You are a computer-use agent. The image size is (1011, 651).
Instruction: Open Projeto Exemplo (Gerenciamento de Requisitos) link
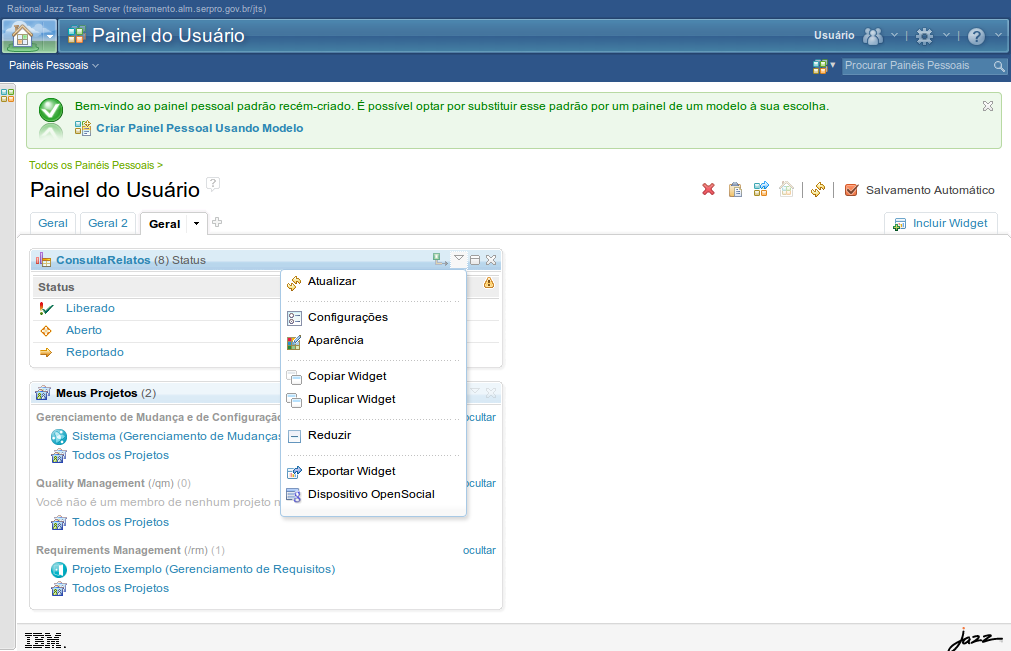click(204, 569)
